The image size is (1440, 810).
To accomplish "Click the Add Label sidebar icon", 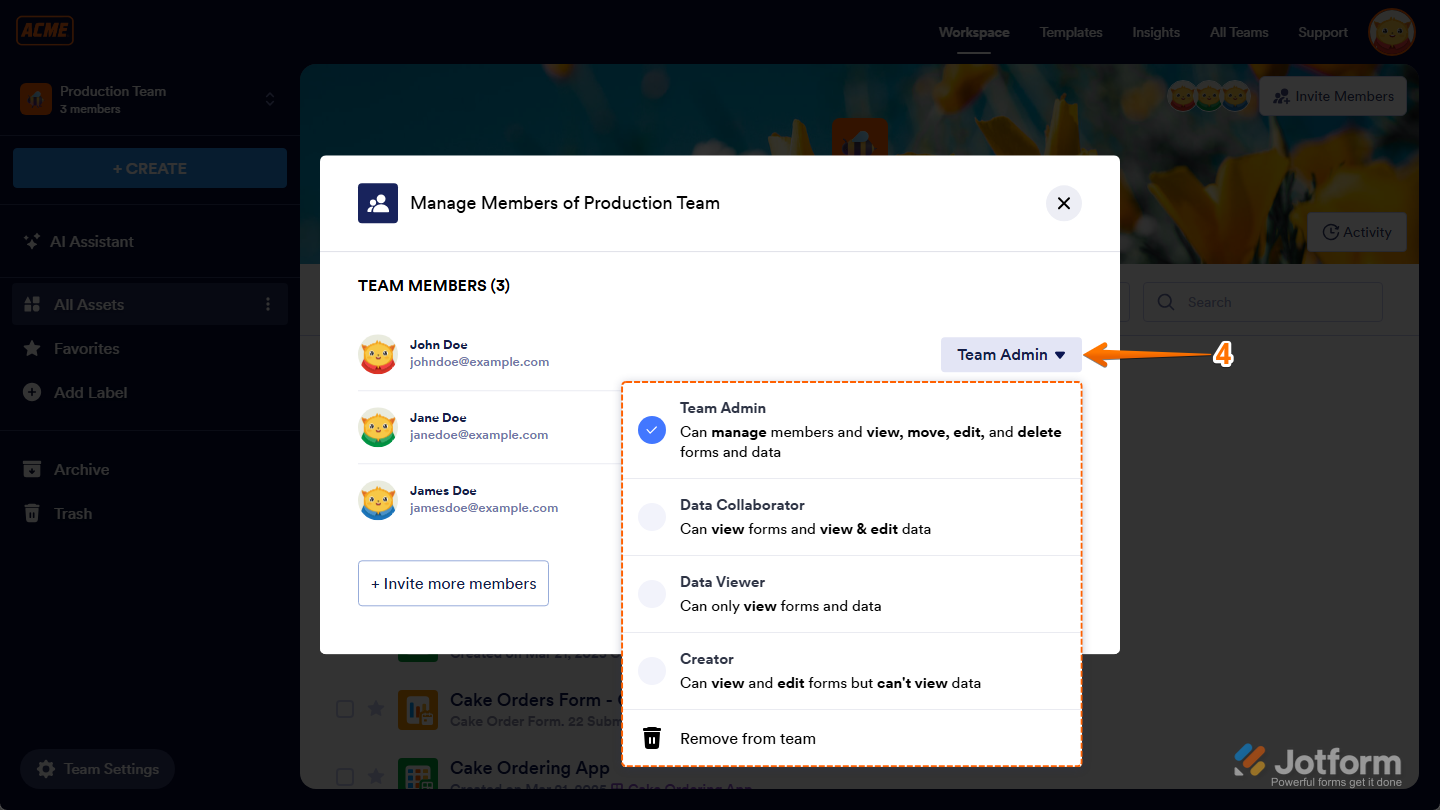I will pyautogui.click(x=30, y=392).
